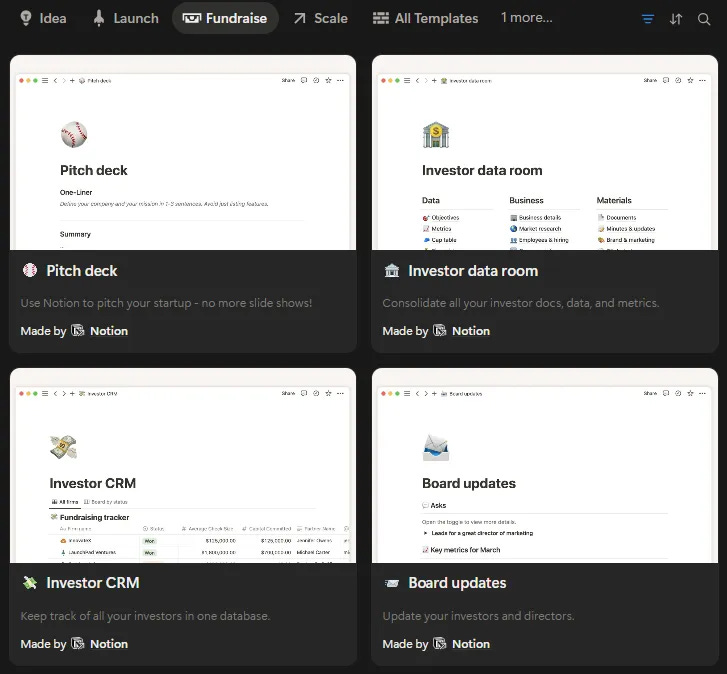727x674 pixels.
Task: Click the envelope icon beside Board updates title
Action: tap(392, 583)
